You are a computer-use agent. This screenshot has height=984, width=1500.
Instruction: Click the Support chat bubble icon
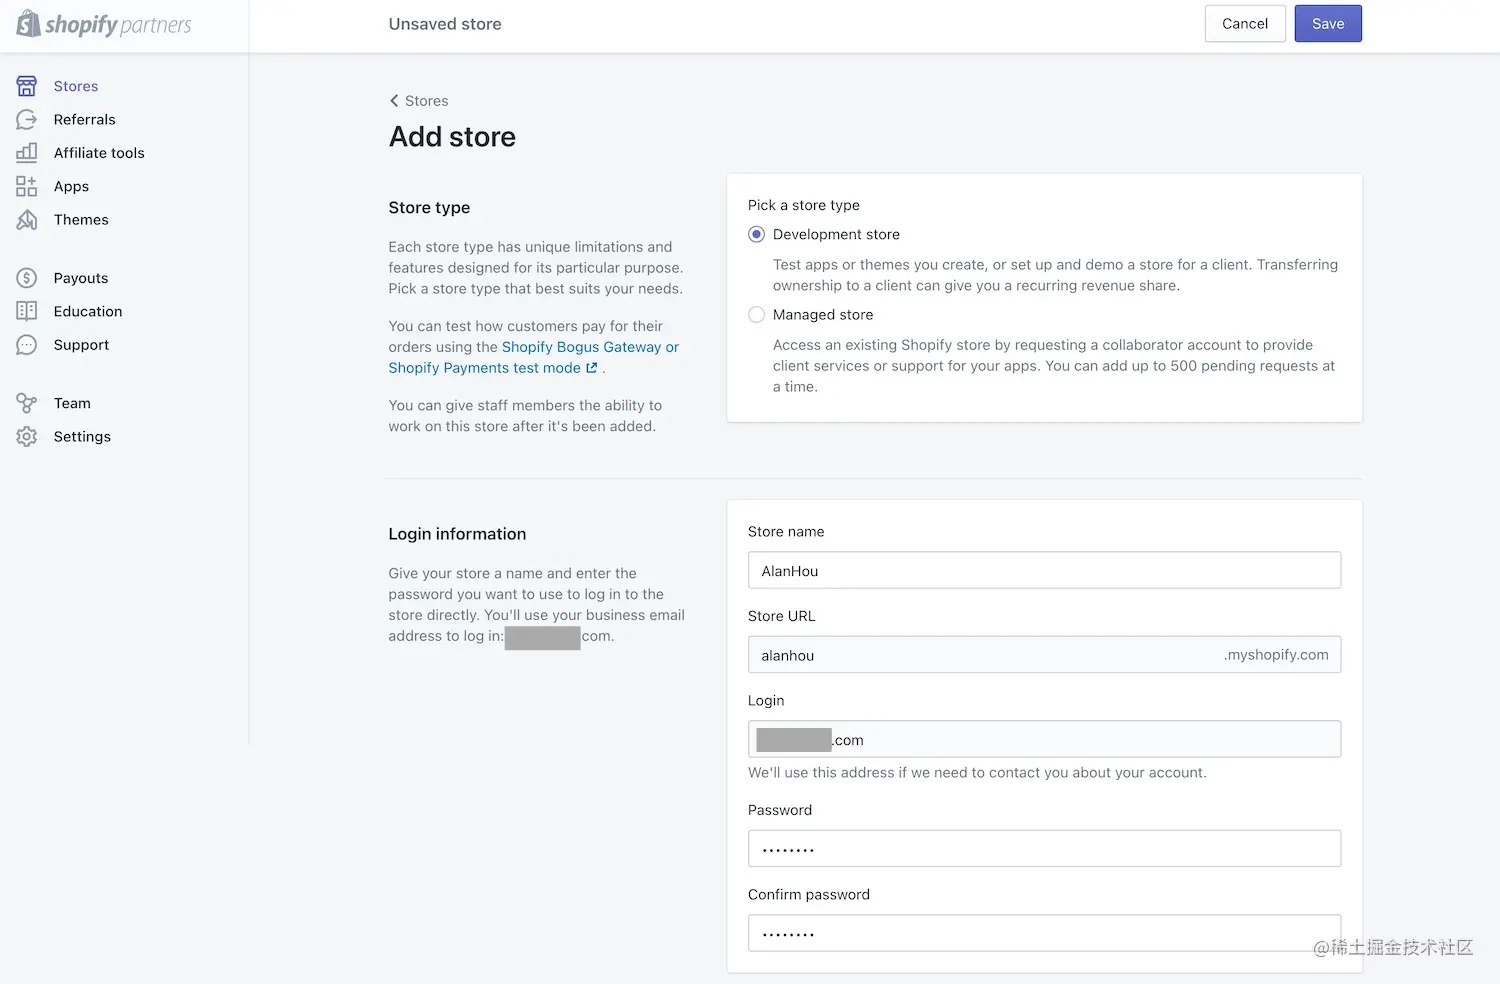click(27, 345)
